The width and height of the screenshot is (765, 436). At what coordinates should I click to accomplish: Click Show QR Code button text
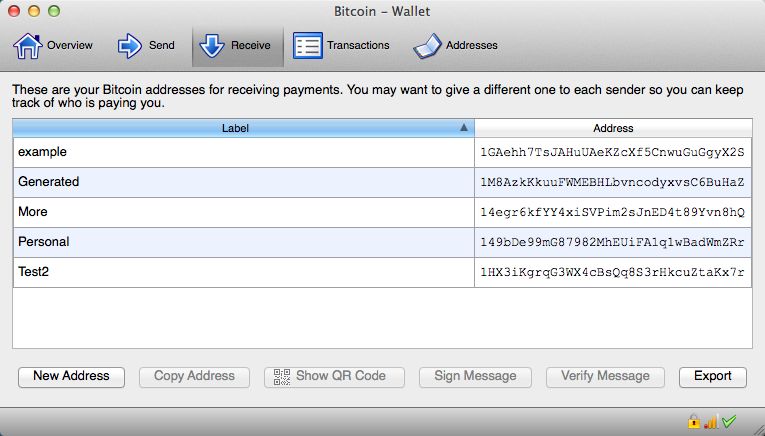click(x=341, y=376)
